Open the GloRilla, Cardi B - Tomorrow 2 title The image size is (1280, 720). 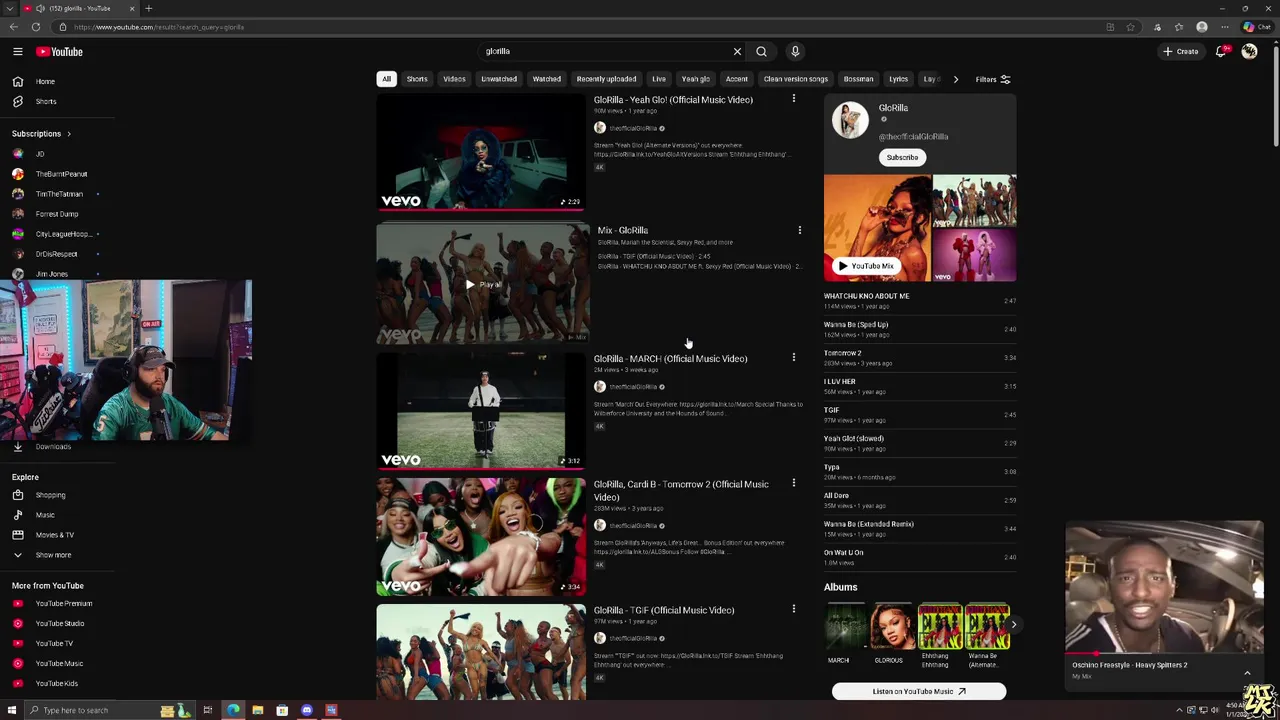681,490
